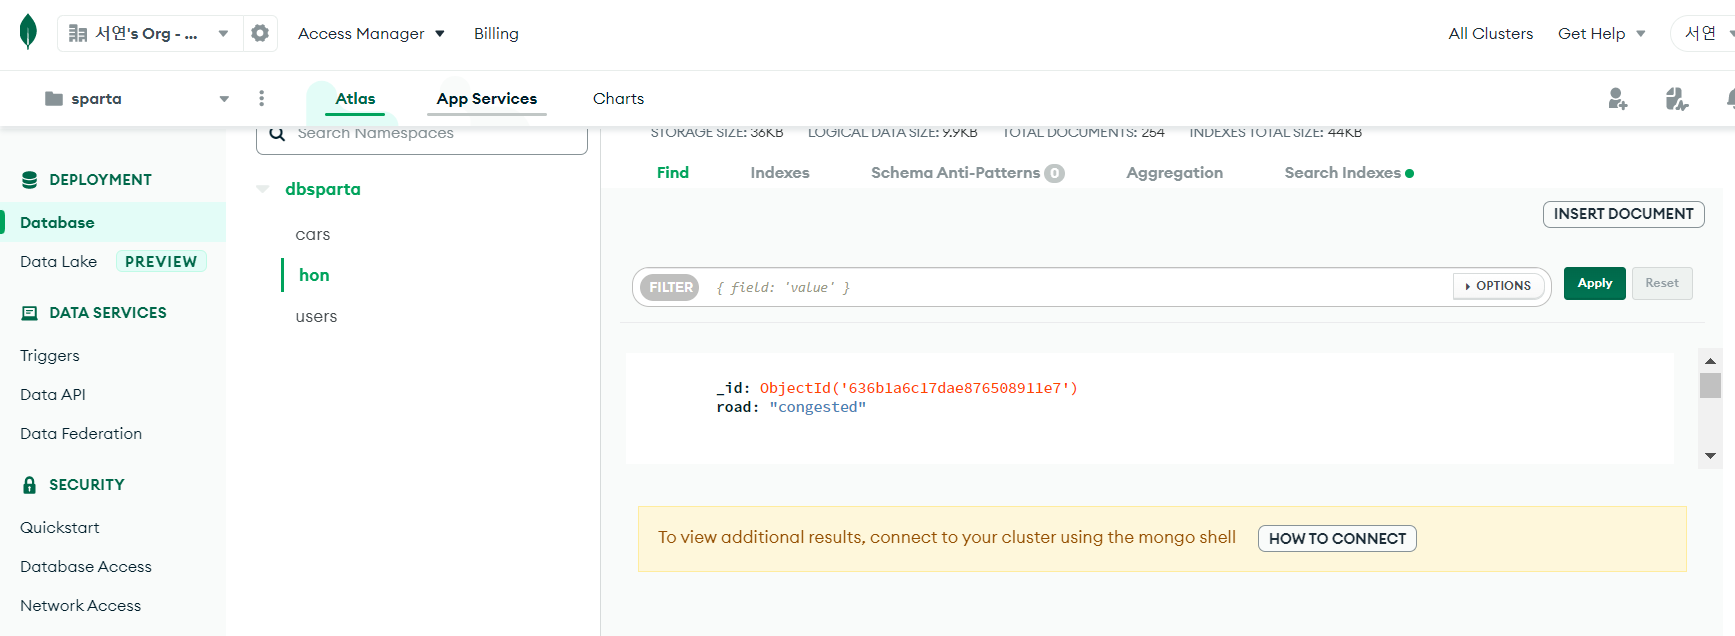Open All Clusters link
This screenshot has width=1735, height=636.
(1490, 33)
